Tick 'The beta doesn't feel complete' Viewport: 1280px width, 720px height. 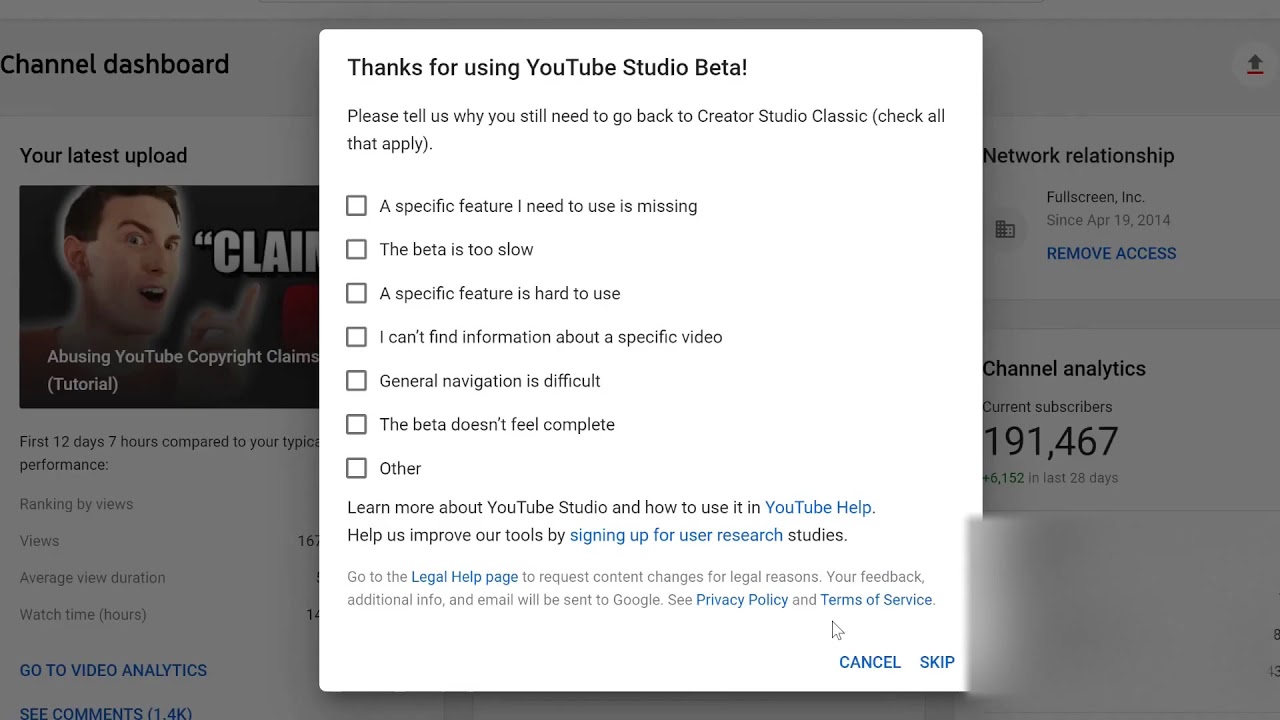click(356, 424)
